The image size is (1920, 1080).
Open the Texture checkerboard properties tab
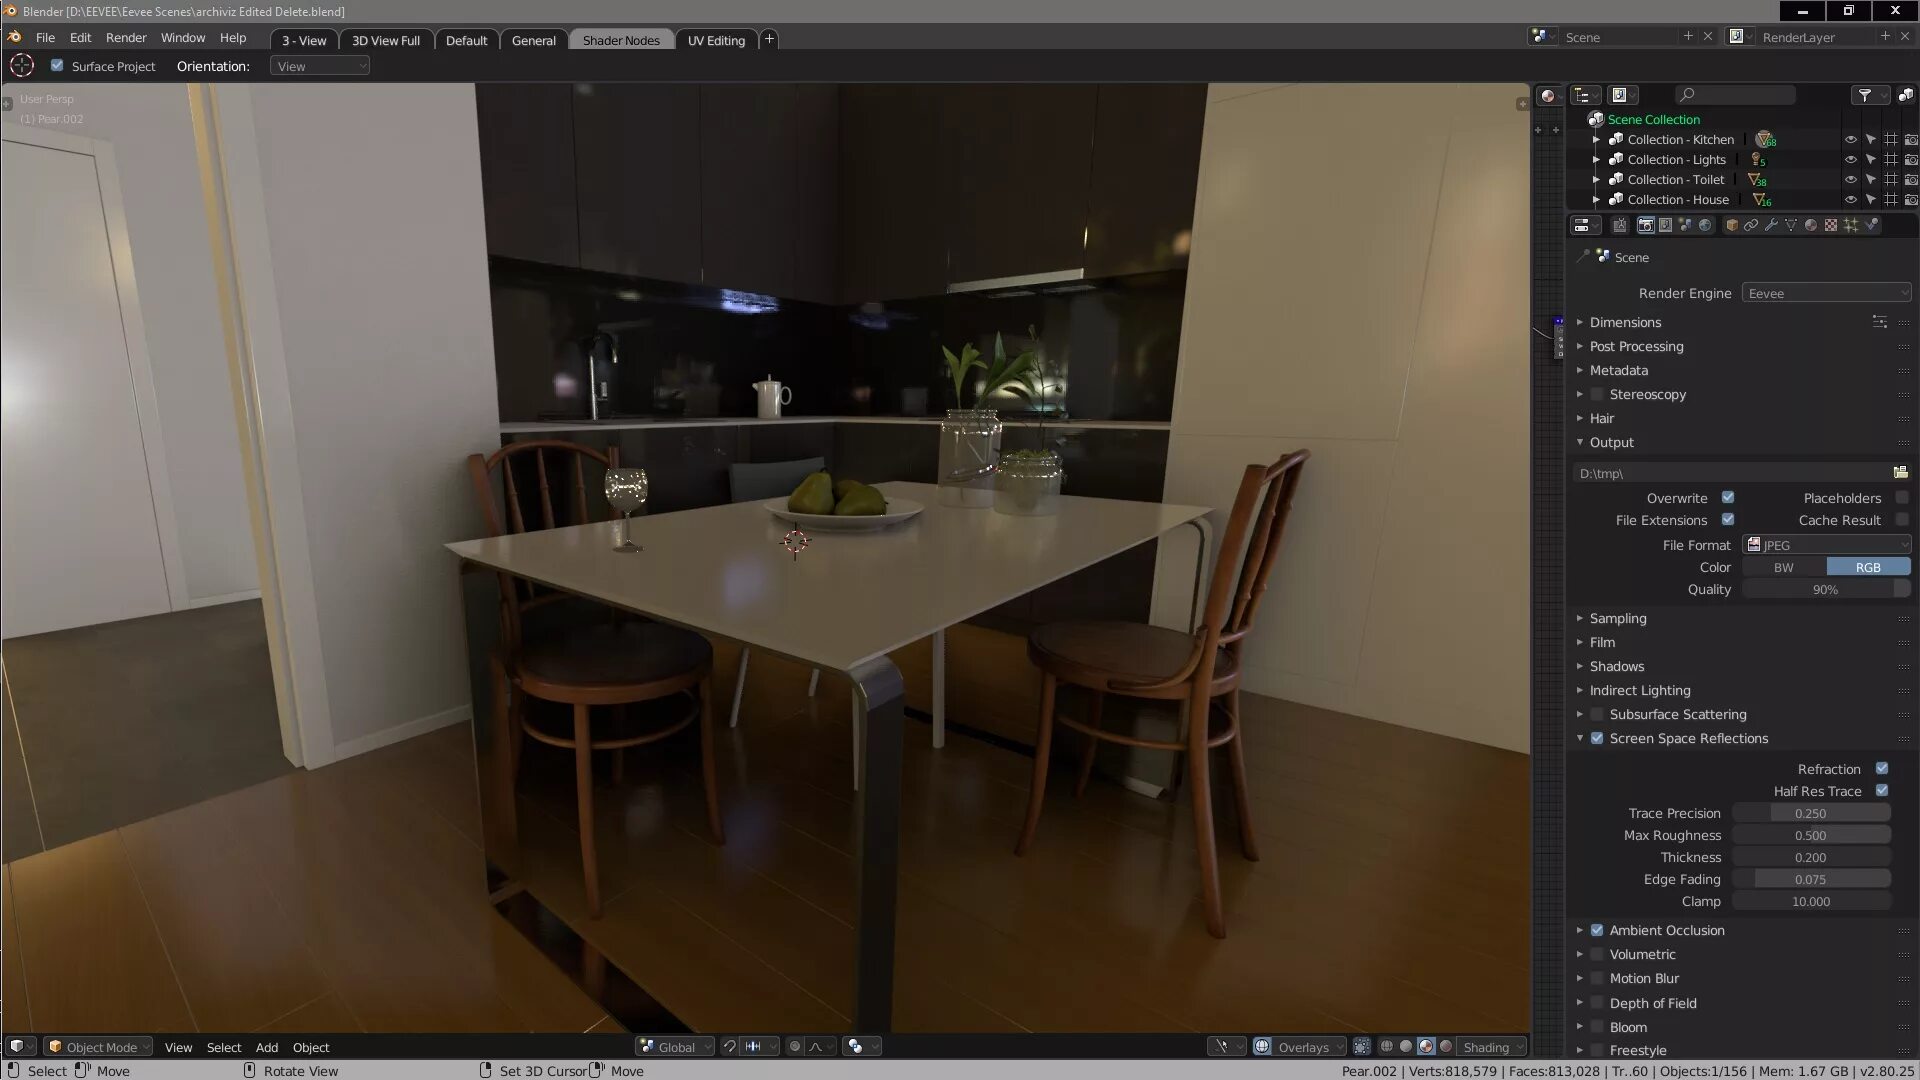click(x=1831, y=225)
